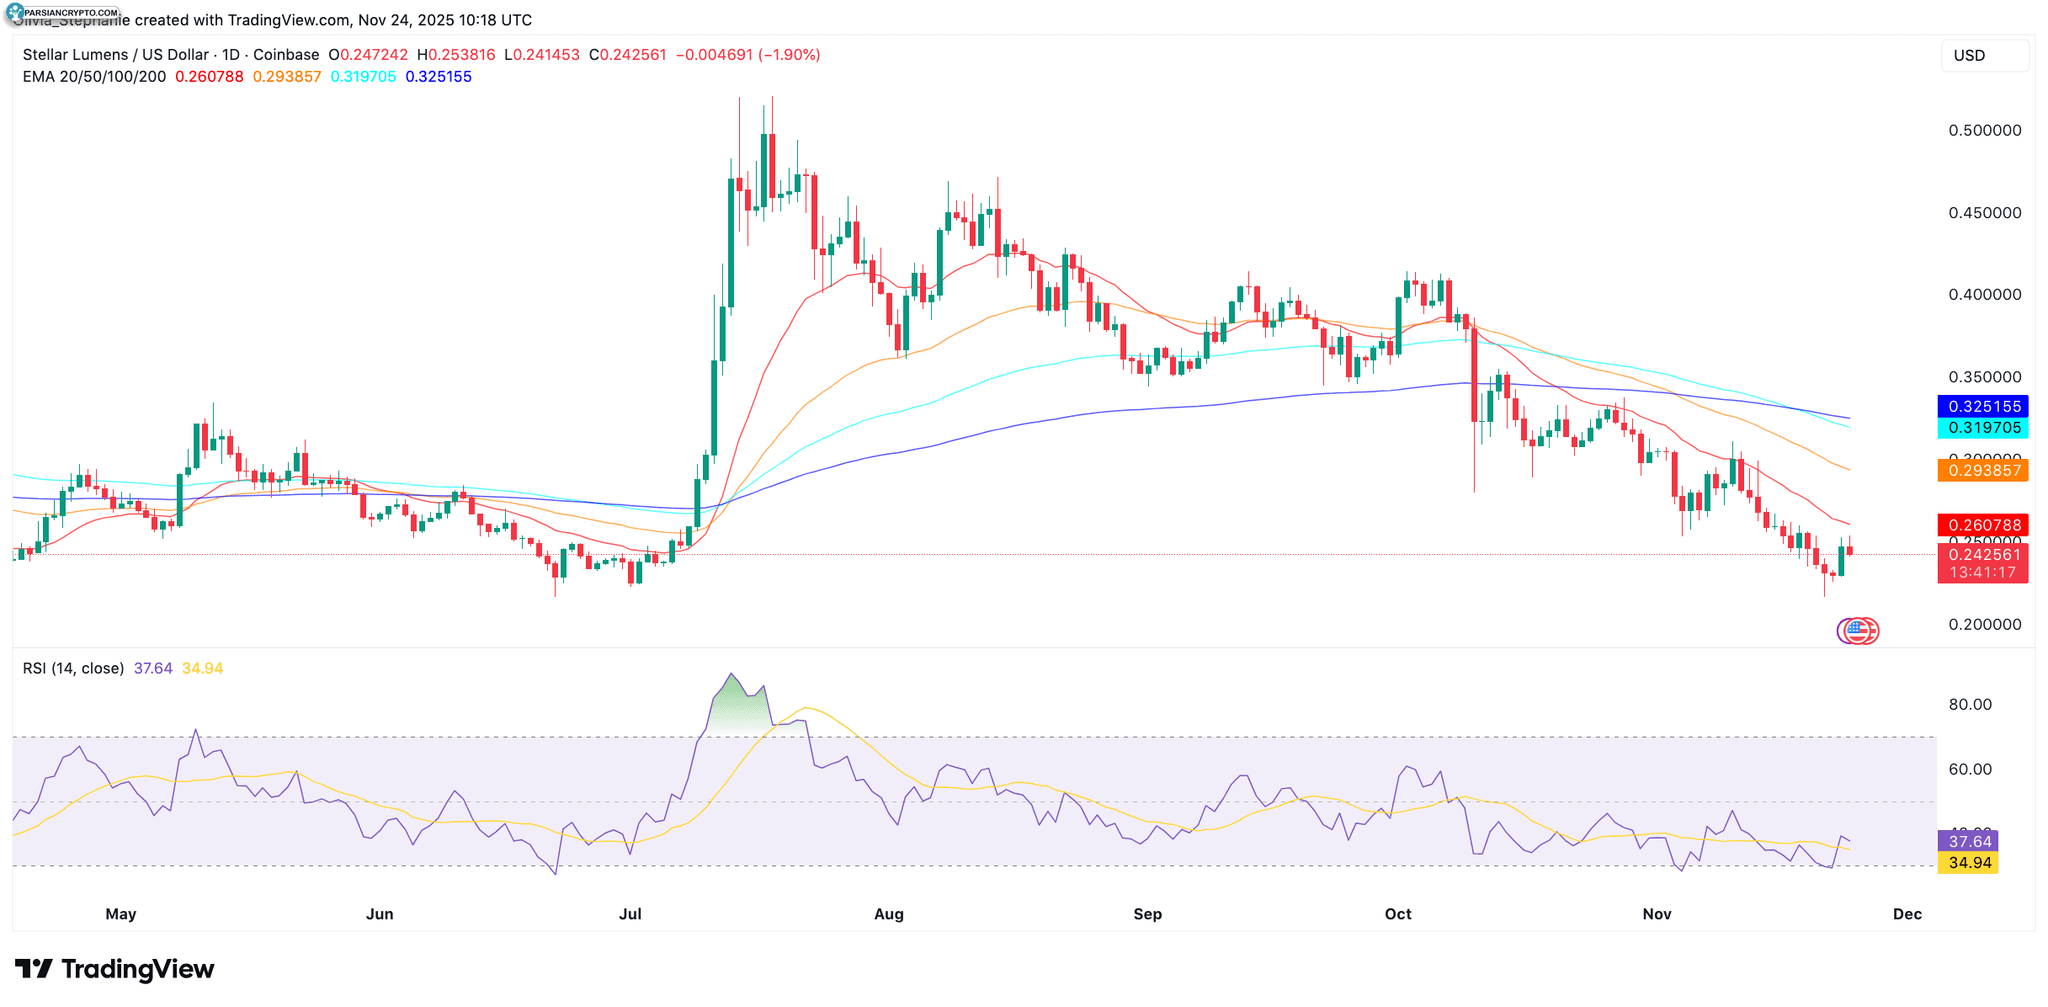This screenshot has height=1007, width=2048.
Task: Click the change value −0.004691 (−1.90%)
Action: [748, 55]
